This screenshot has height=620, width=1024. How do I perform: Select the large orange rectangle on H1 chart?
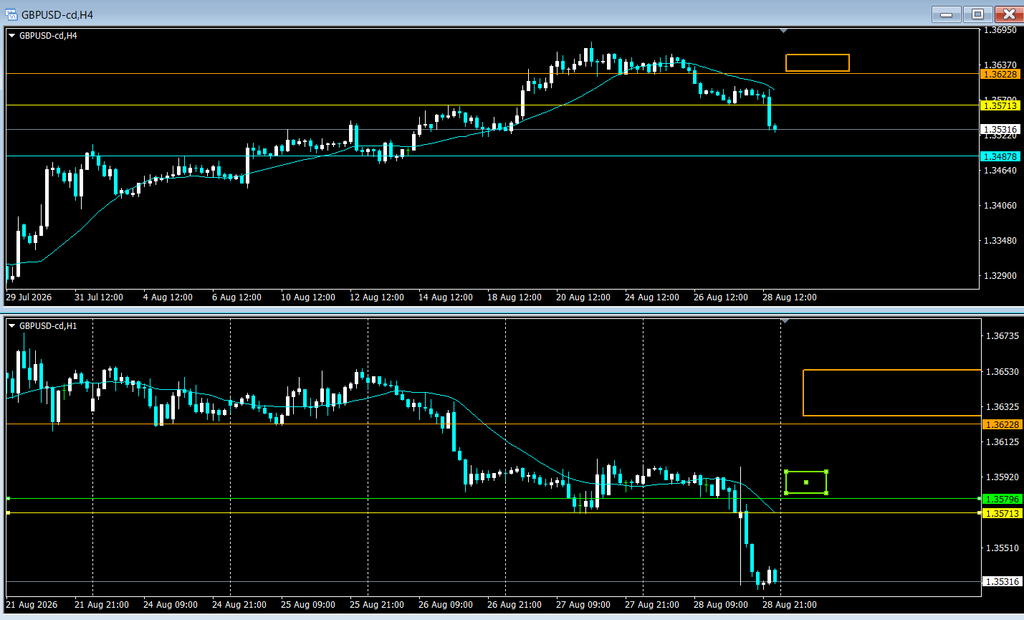[x=892, y=393]
